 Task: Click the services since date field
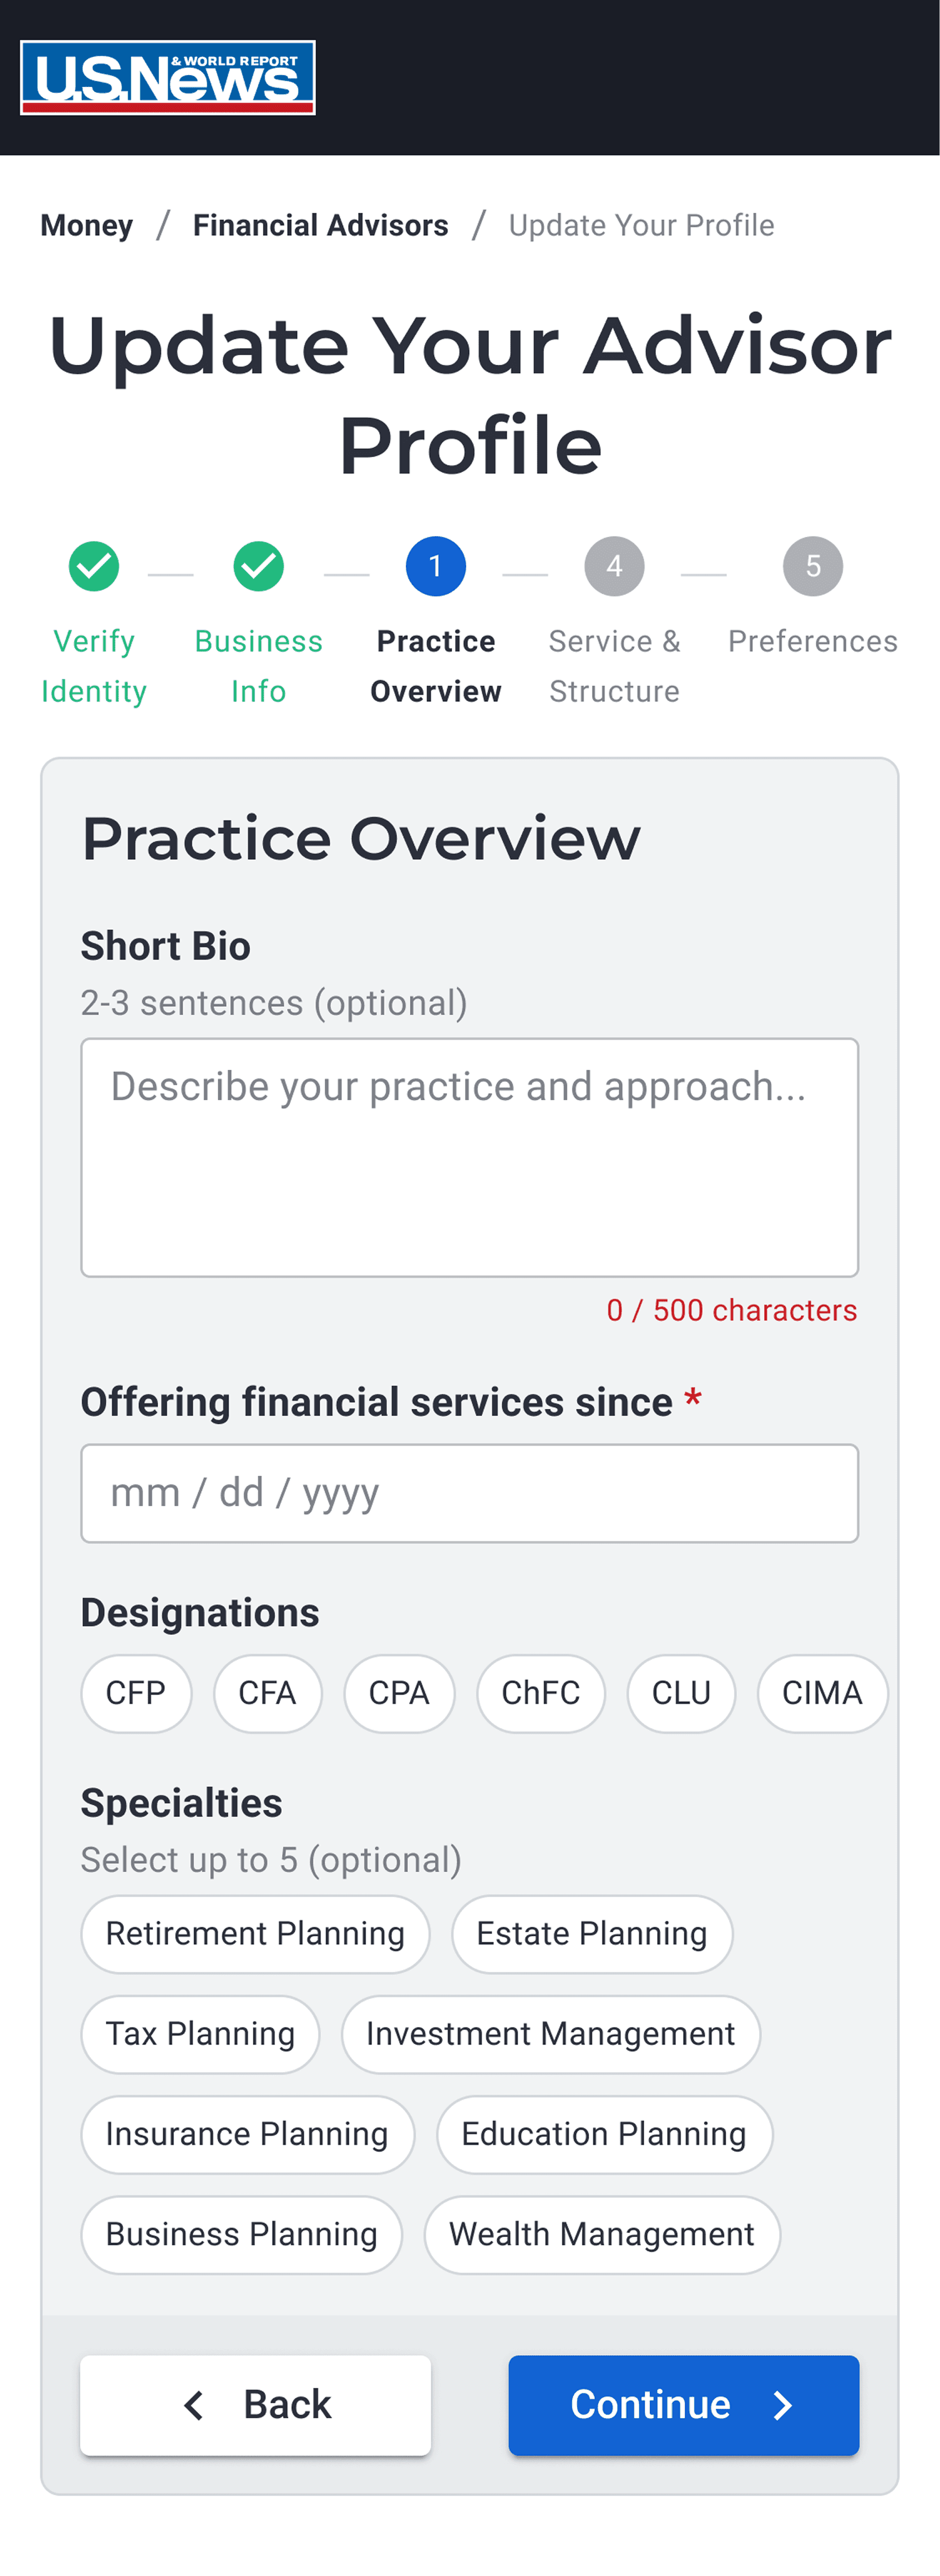(x=470, y=1492)
